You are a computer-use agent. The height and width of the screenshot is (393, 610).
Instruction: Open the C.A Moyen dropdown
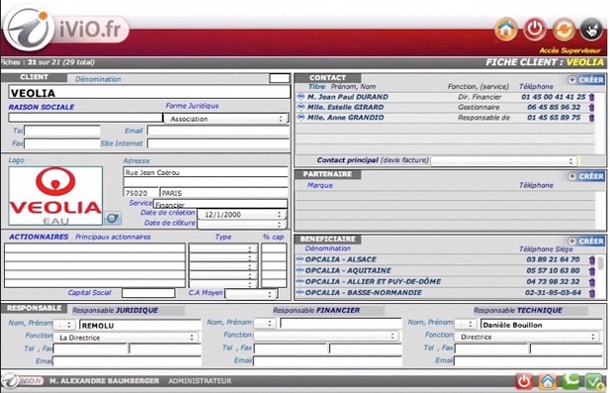coord(251,294)
